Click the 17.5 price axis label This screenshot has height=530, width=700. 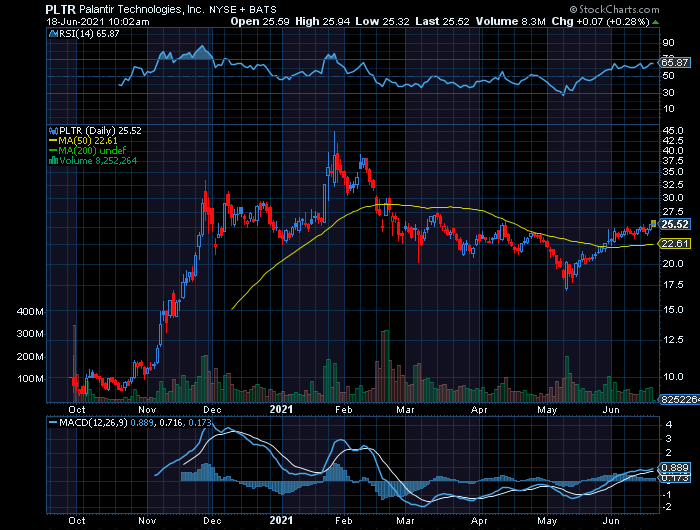point(674,285)
